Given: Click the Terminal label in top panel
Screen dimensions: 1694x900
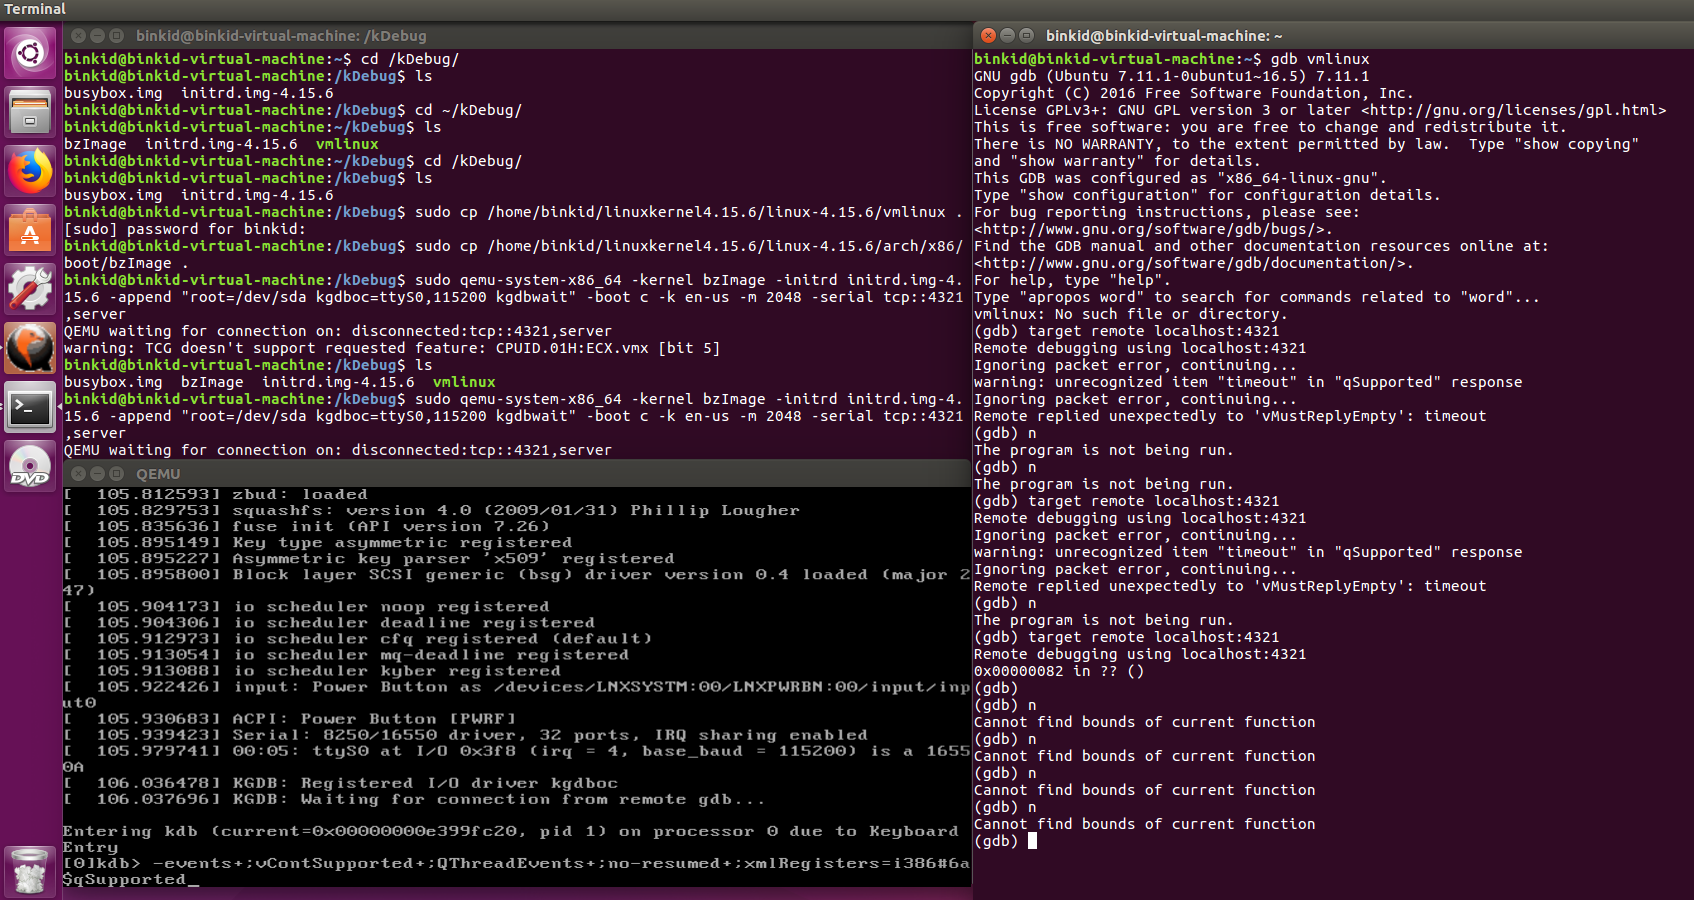Looking at the screenshot, I should click(x=35, y=9).
